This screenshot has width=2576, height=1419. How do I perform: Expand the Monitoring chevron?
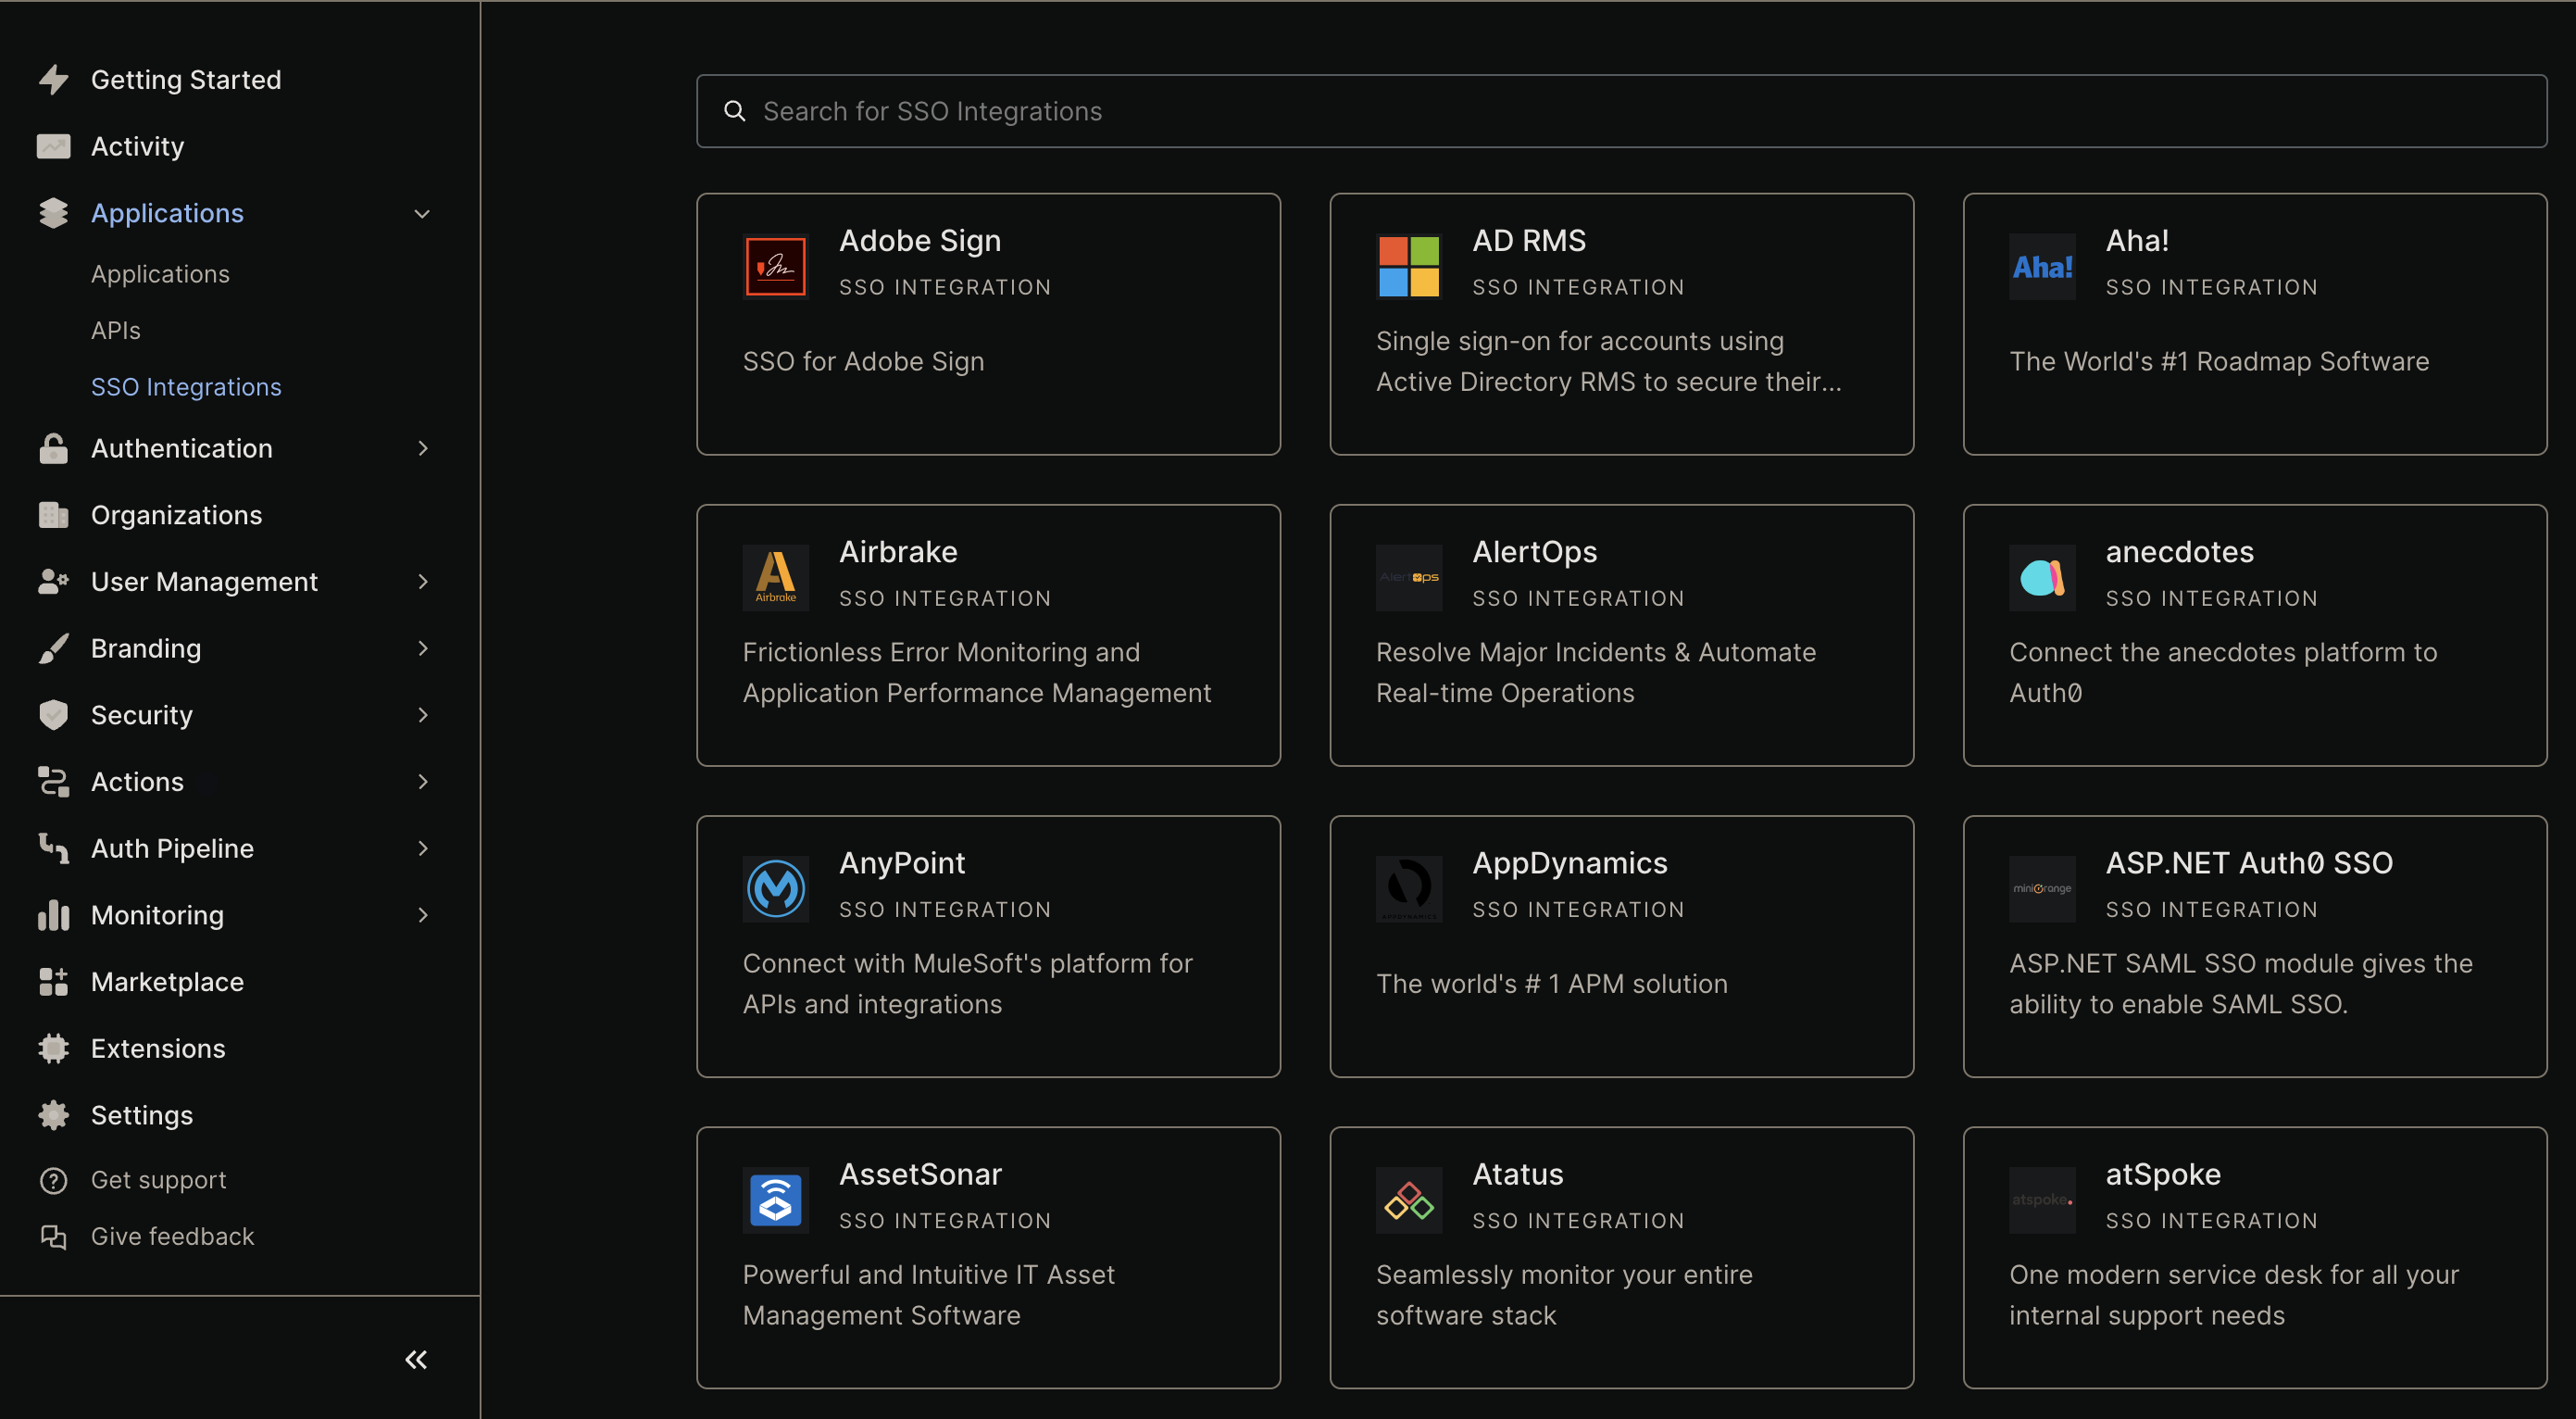422,915
